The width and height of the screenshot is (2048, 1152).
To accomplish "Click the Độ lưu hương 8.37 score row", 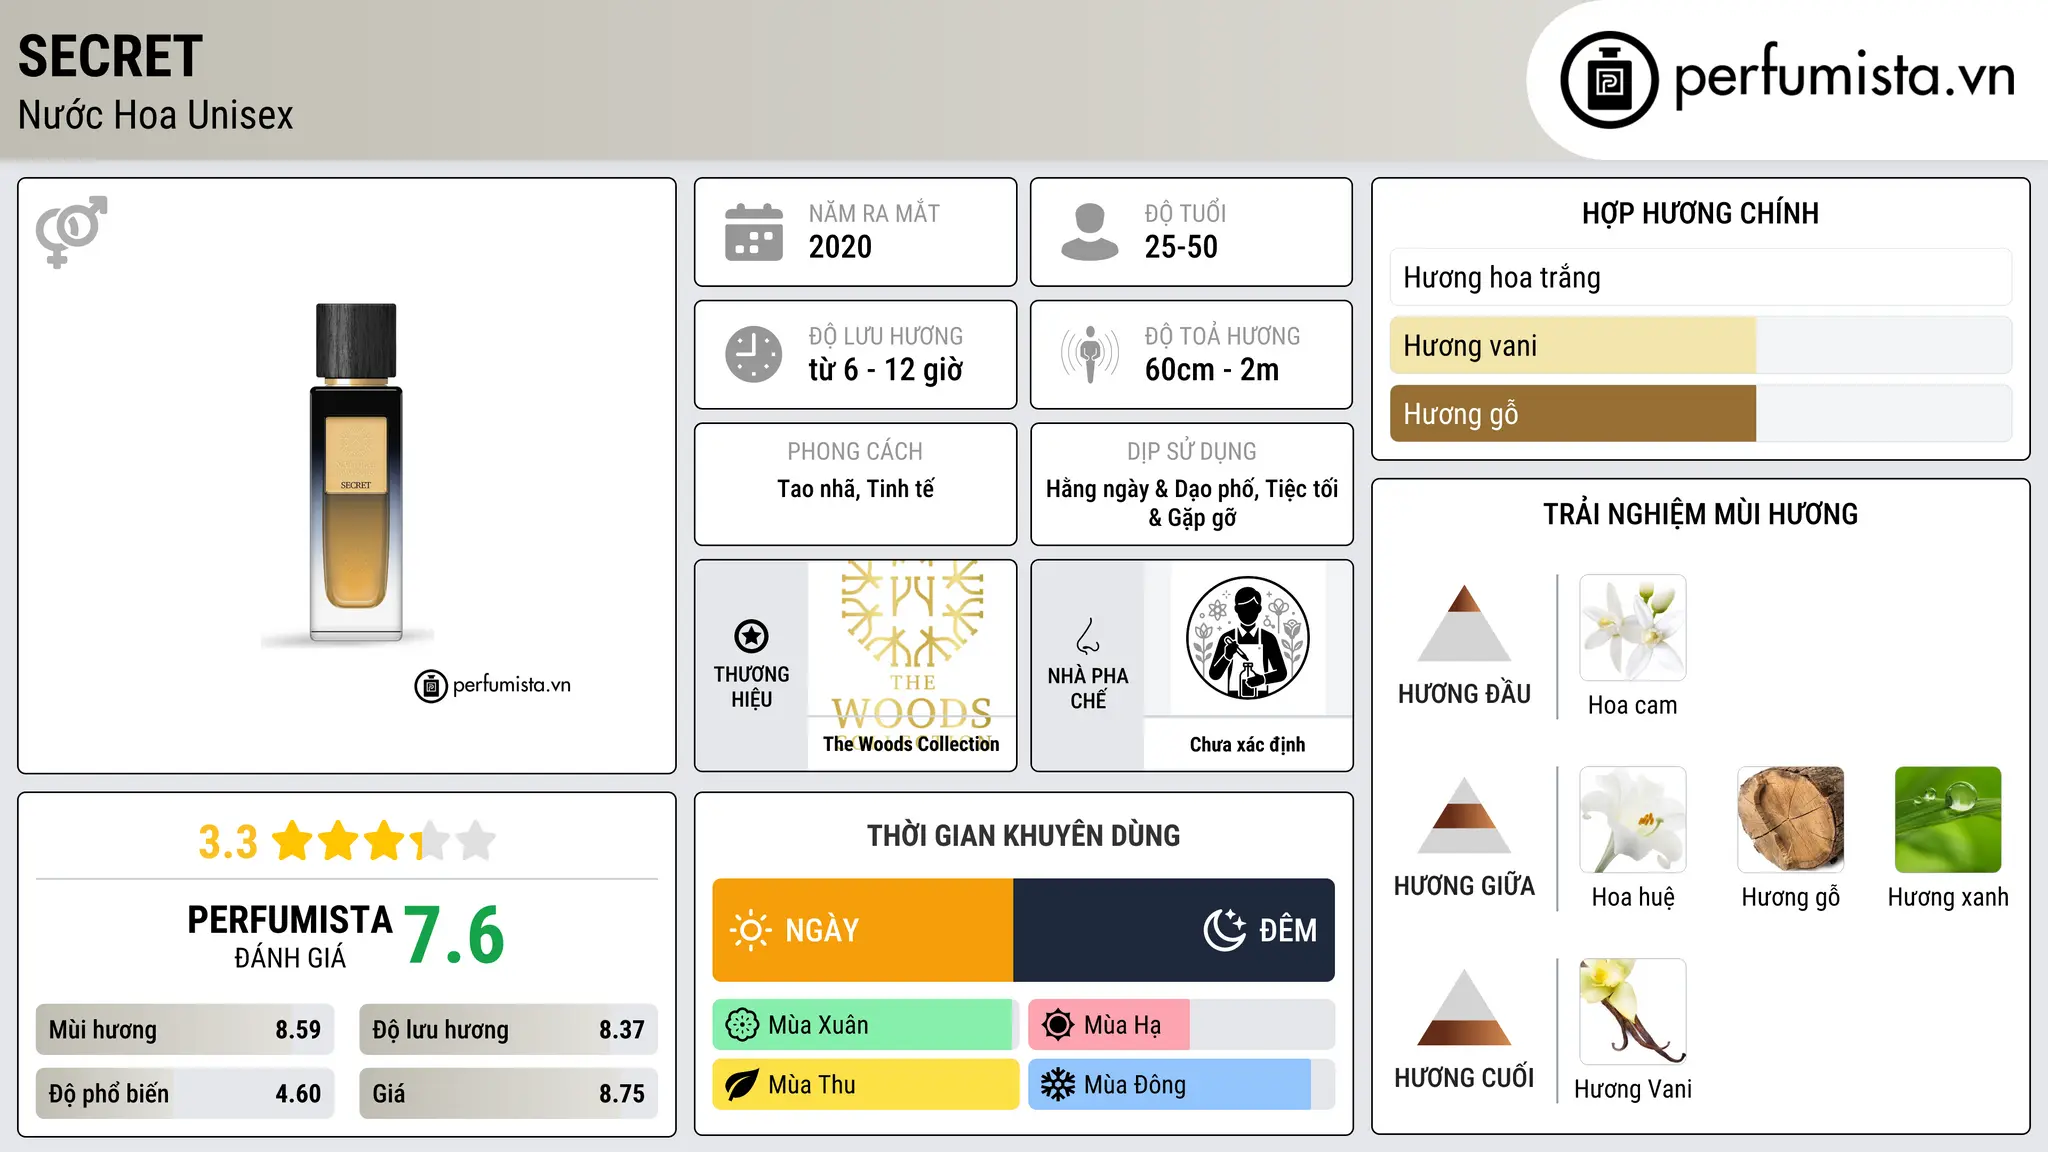I will tap(509, 1030).
